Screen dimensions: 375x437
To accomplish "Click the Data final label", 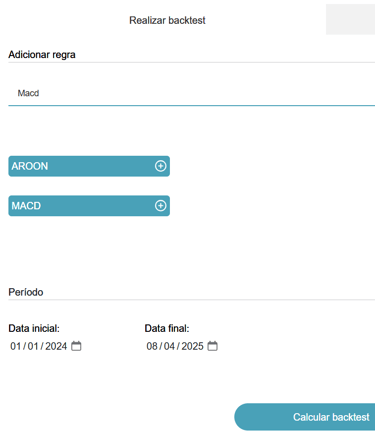I will (167, 328).
